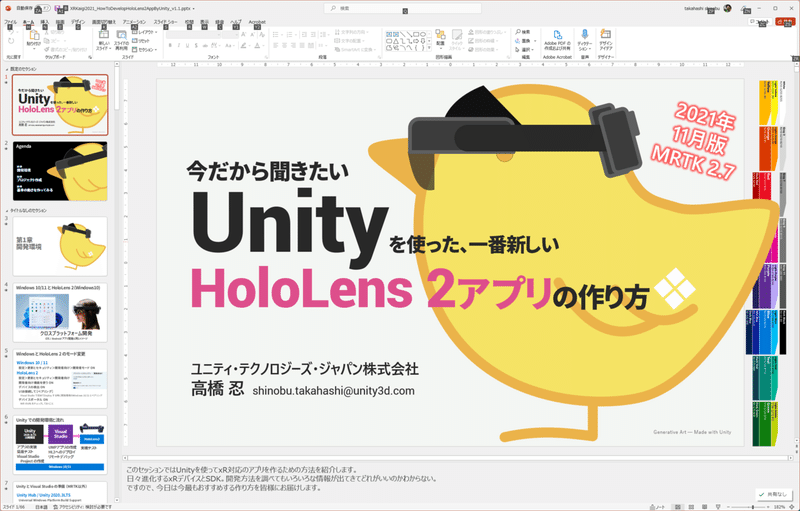Switch to the Acrobat ribbon tab
Image resolution: width=800 pixels, height=511 pixels.
pos(257,22)
